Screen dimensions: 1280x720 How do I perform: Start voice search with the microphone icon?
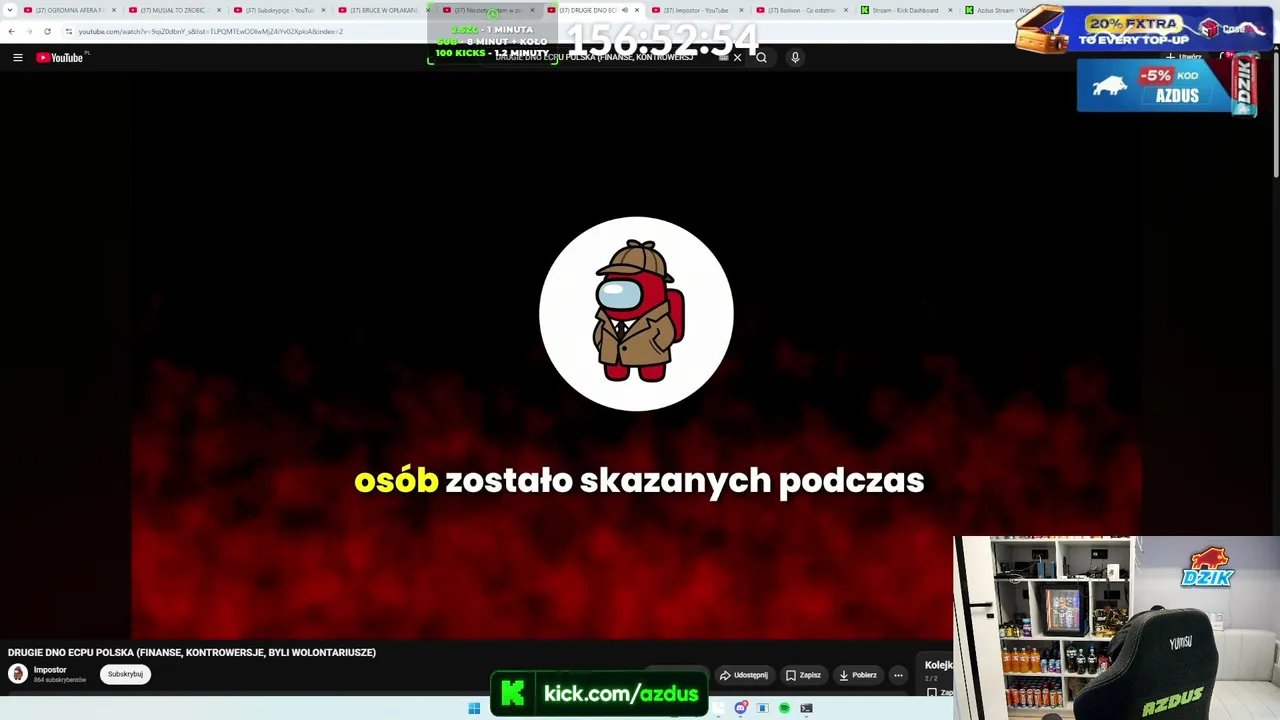[795, 58]
